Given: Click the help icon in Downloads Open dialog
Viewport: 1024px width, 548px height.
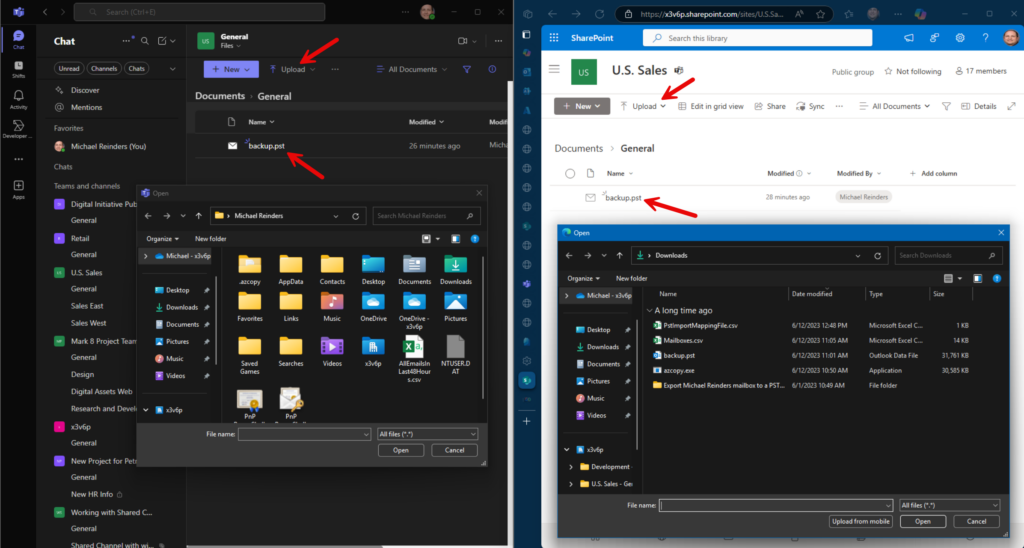Looking at the screenshot, I should click(997, 279).
